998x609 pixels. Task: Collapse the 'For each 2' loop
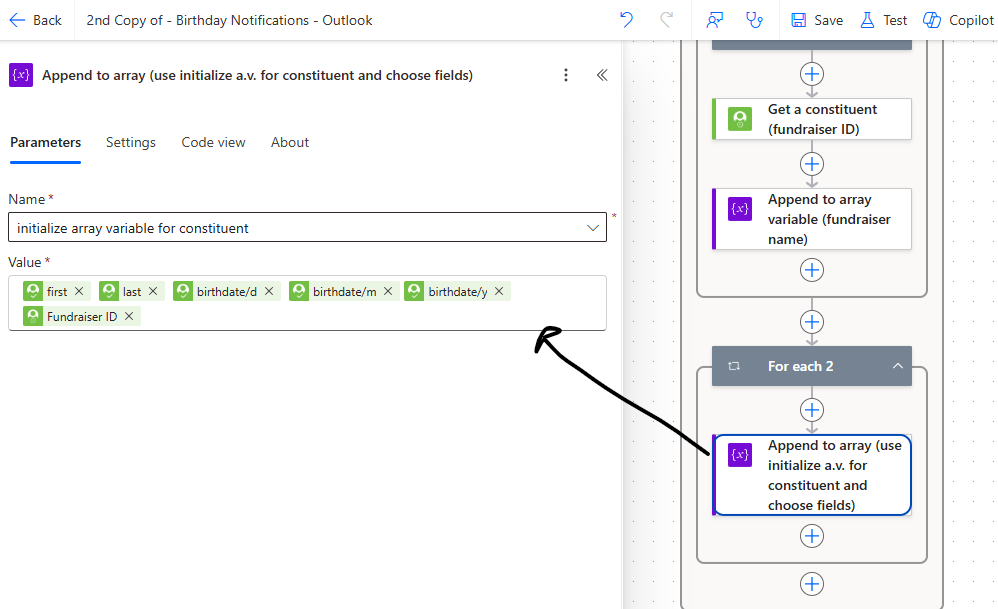tap(897, 366)
